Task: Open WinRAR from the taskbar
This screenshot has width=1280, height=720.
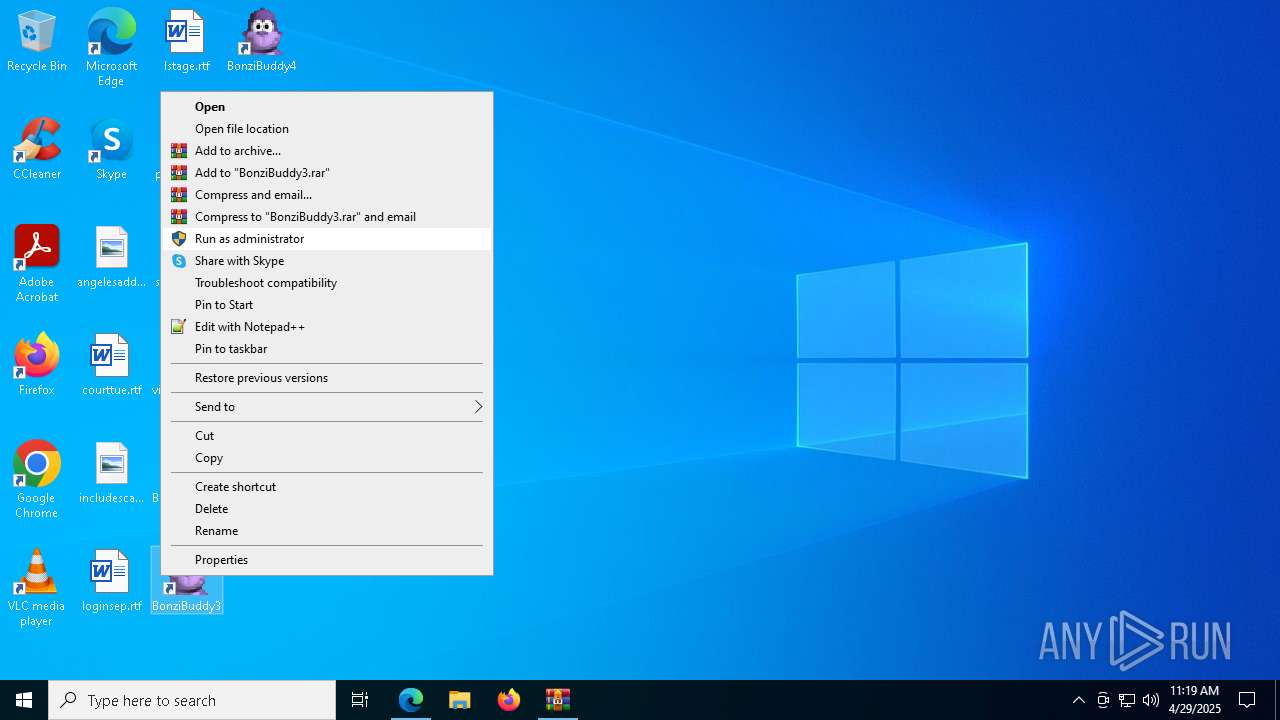Action: pyautogui.click(x=558, y=700)
